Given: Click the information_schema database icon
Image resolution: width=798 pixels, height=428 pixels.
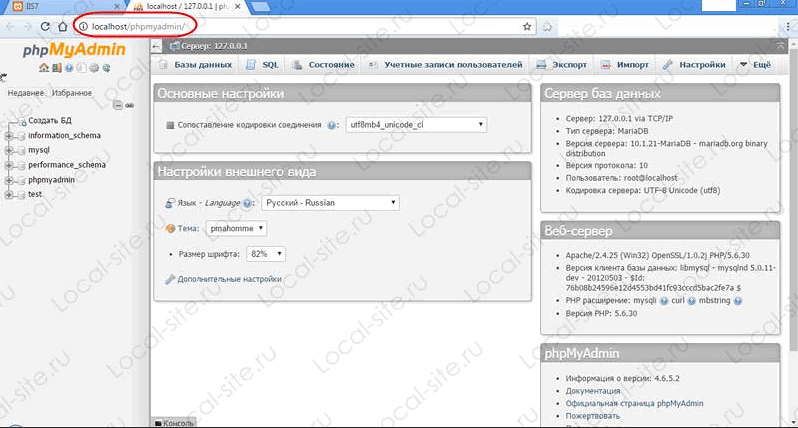Looking at the screenshot, I should 21,136.
